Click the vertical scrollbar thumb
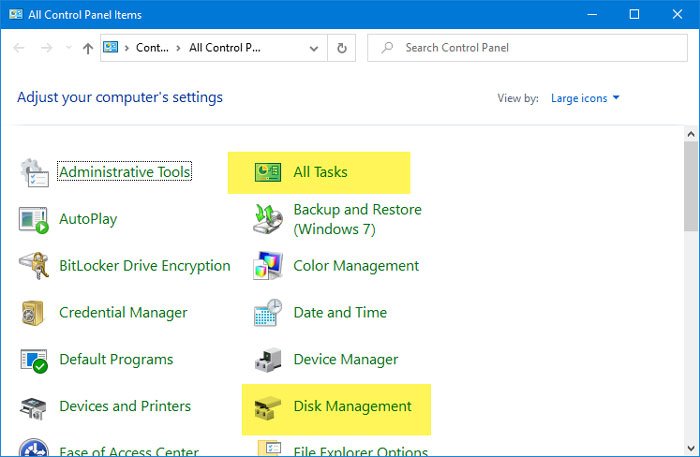Image resolution: width=700 pixels, height=457 pixels. 691,187
